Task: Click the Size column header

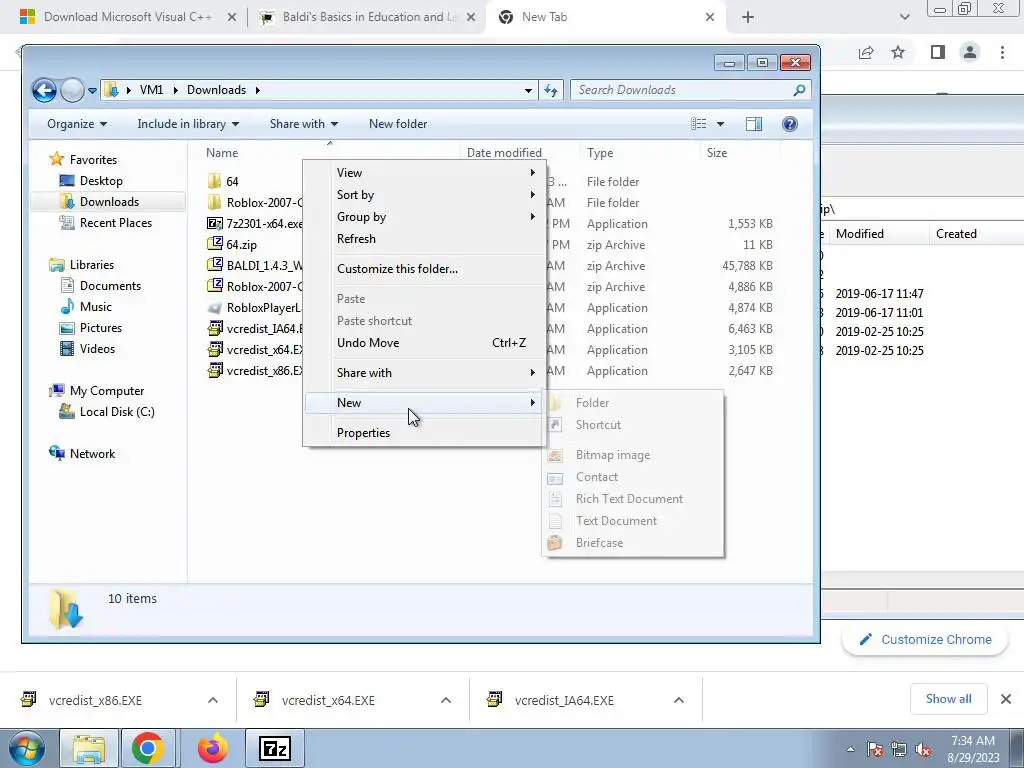Action: click(716, 153)
